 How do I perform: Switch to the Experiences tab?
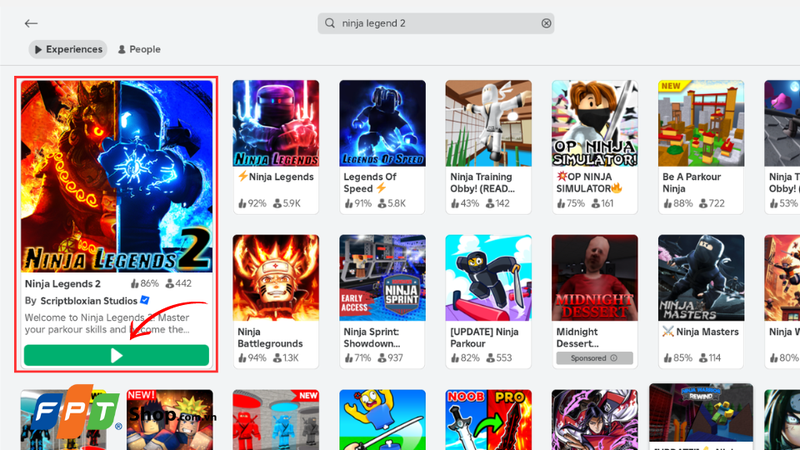(68, 49)
